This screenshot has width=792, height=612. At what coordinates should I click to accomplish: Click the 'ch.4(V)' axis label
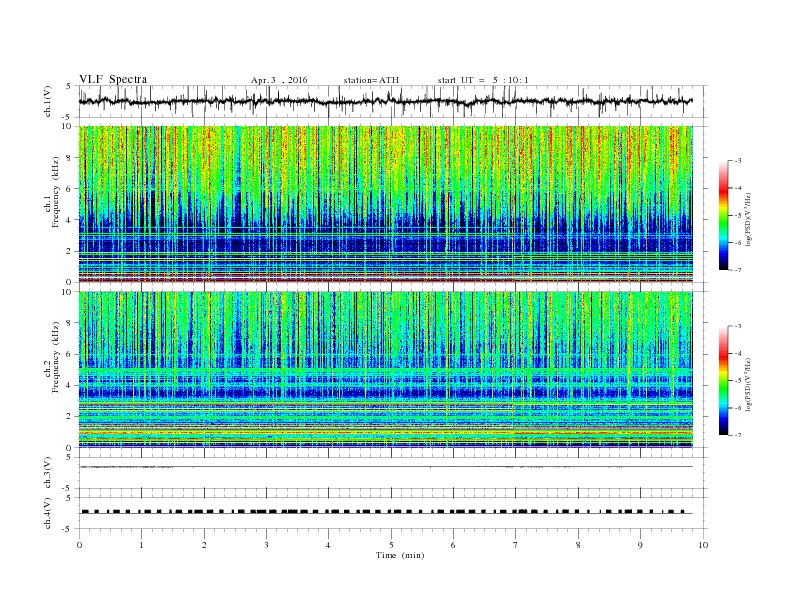(48, 514)
